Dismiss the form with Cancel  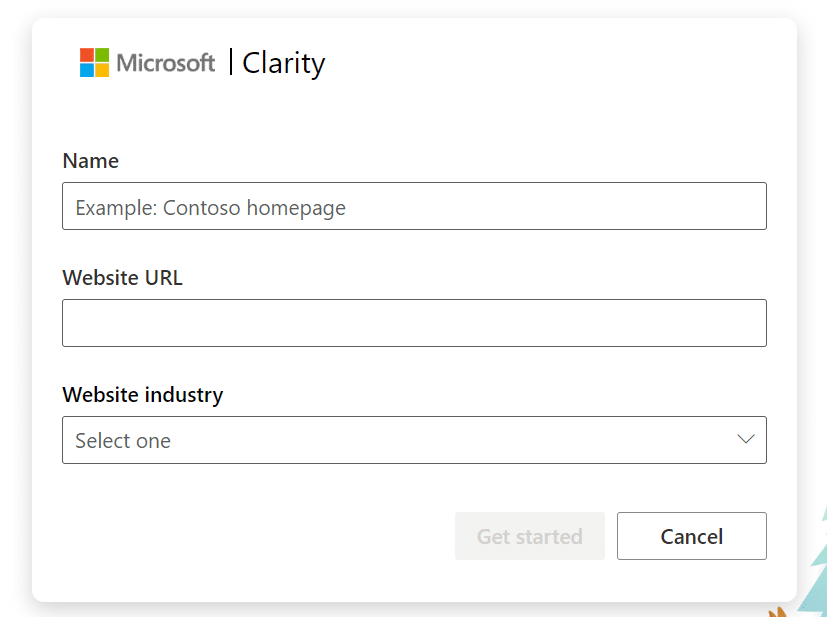692,536
